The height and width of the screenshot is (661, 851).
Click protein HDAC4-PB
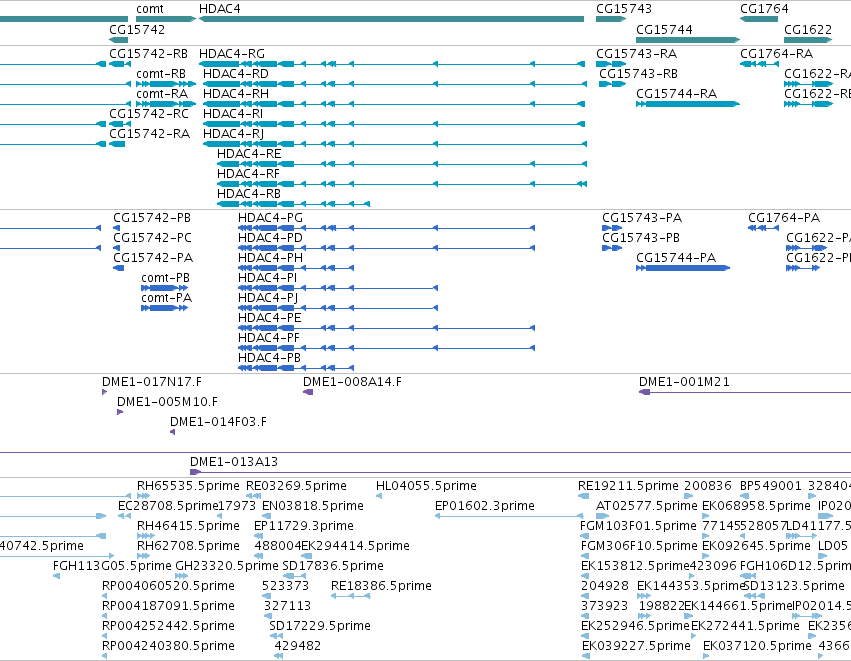coord(270,359)
